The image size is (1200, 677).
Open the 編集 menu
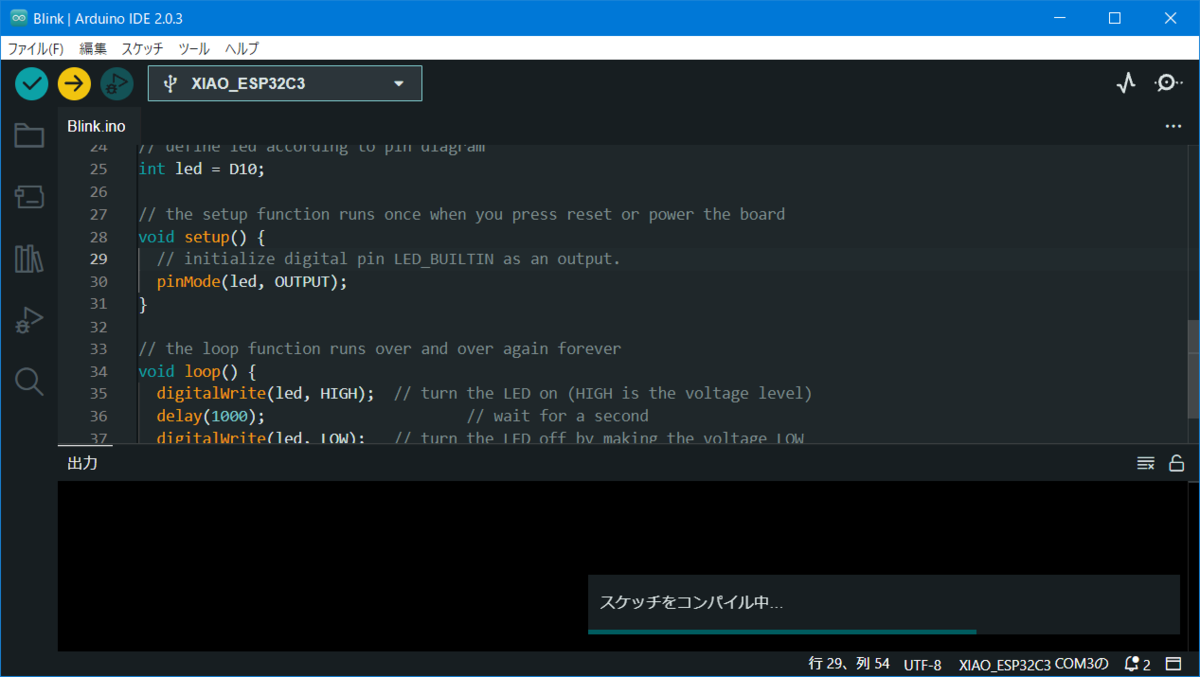pyautogui.click(x=93, y=48)
